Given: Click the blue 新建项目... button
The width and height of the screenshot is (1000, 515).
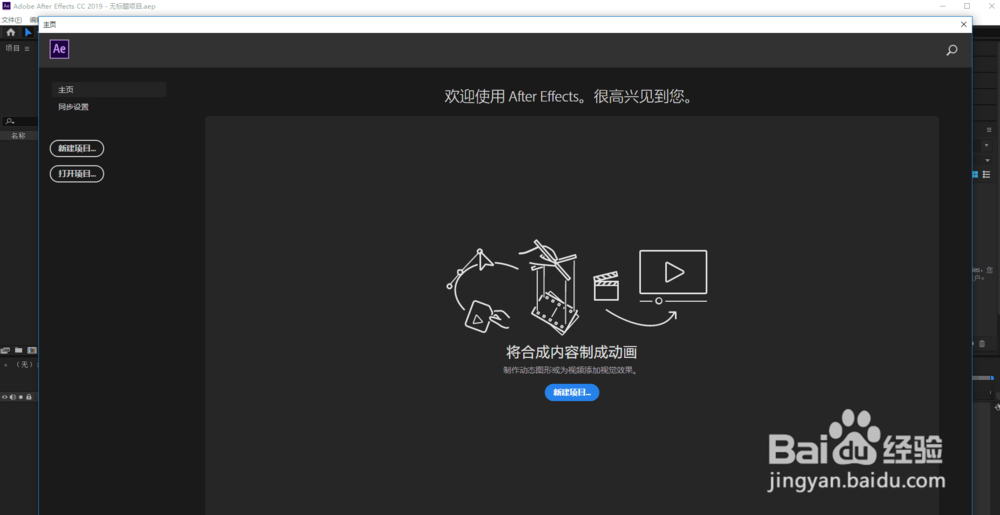Looking at the screenshot, I should 572,393.
